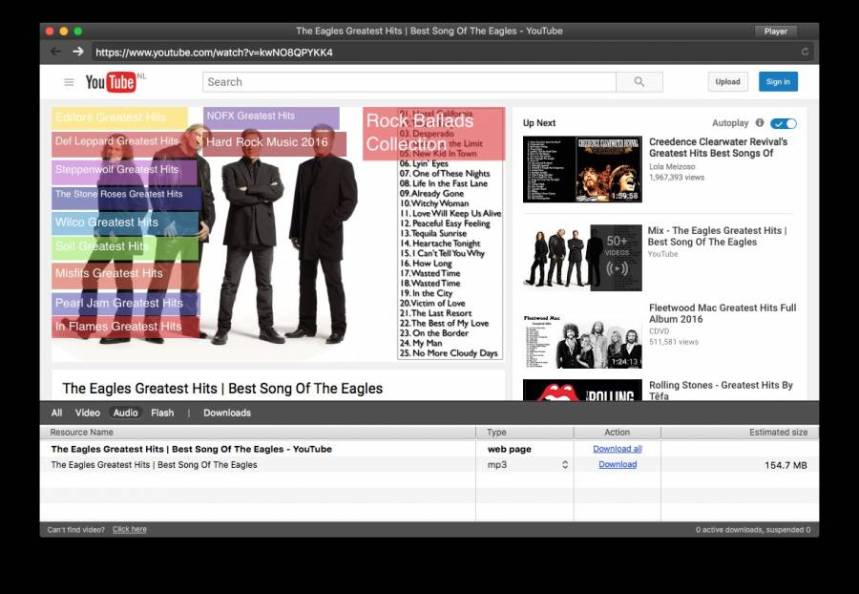Click the Rock Ballads Collection annotation

(x=433, y=133)
